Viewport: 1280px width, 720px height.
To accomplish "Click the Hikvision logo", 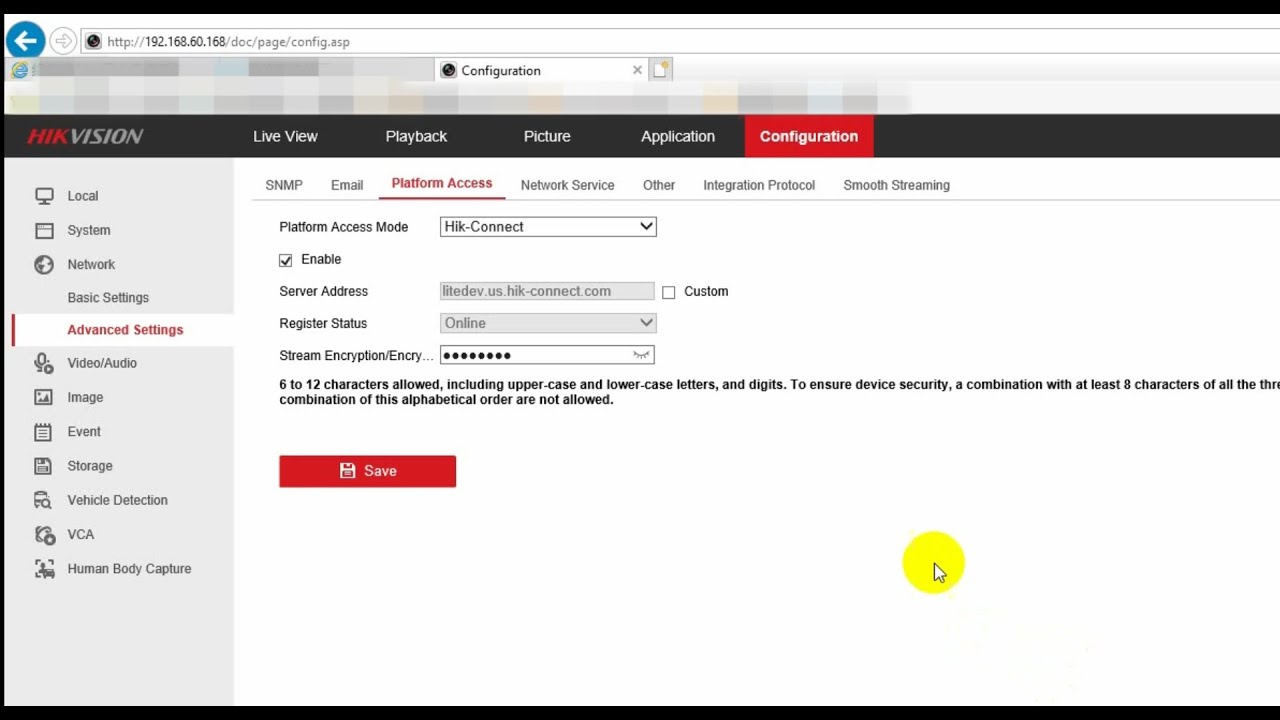I will 85,136.
